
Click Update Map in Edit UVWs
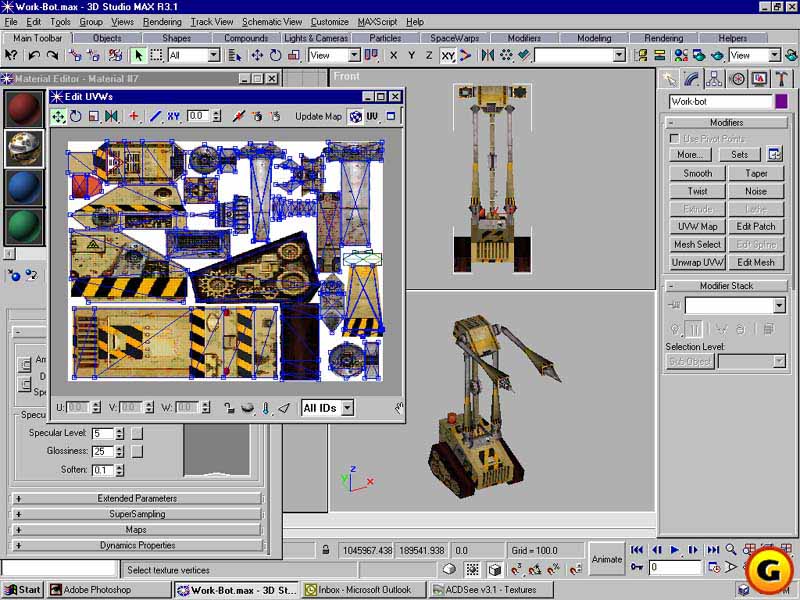point(318,116)
